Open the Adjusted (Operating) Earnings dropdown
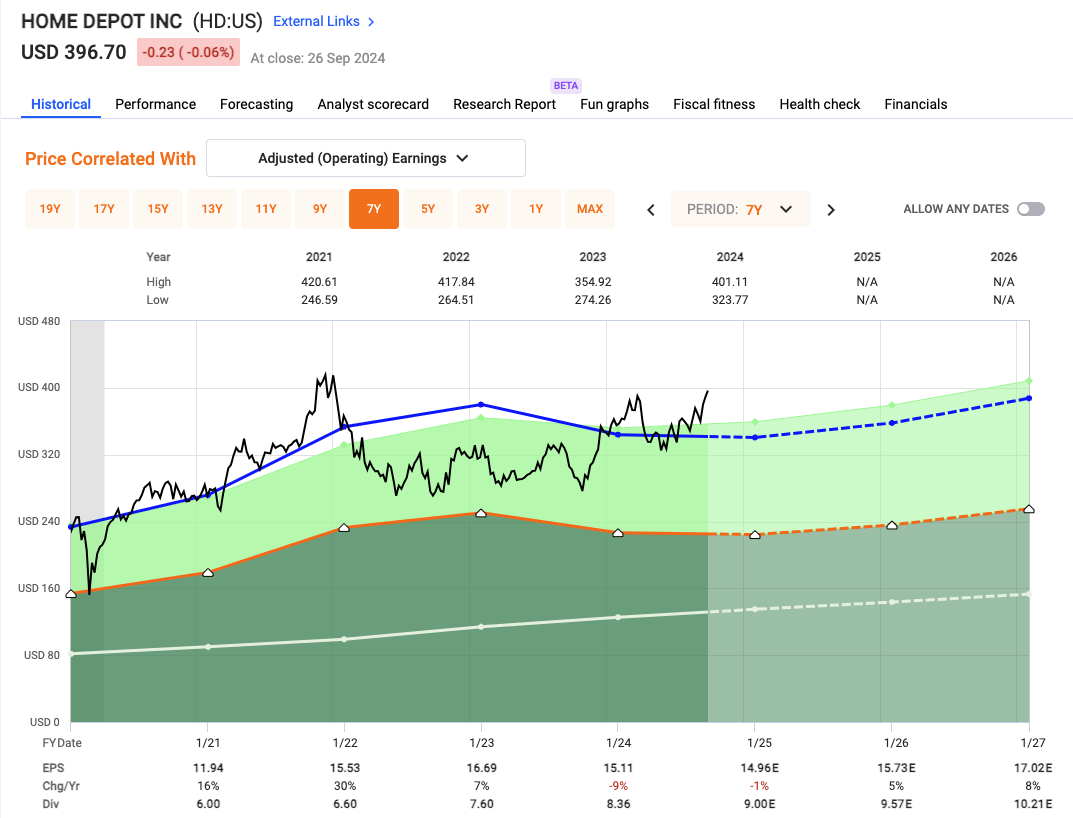The height and width of the screenshot is (818, 1073). (365, 158)
